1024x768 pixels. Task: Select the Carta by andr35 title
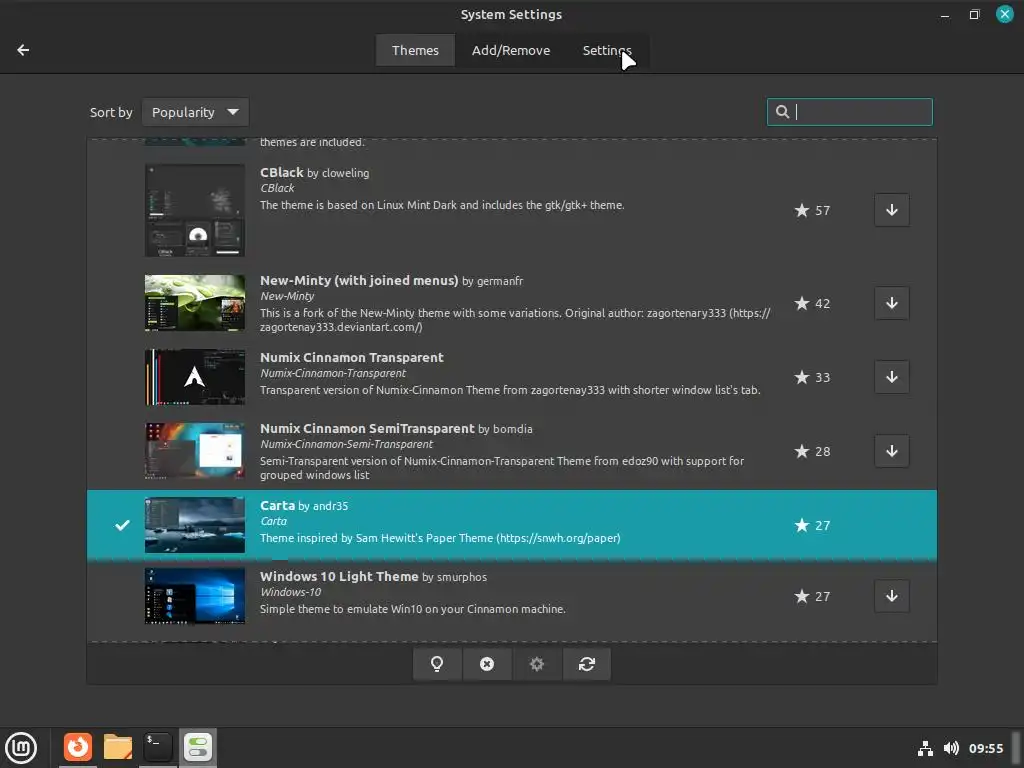pos(304,505)
